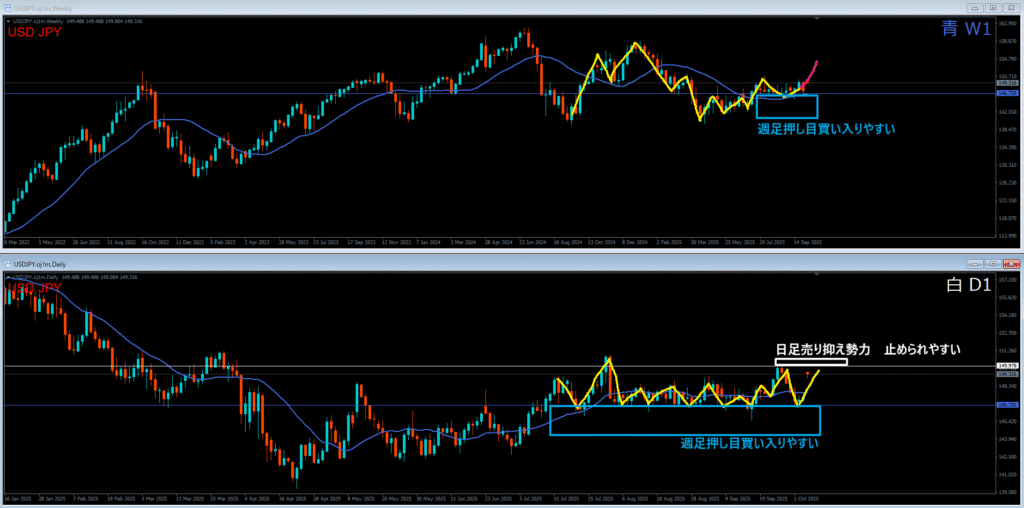
Task: Select the '白 D1' label in Daily chart
Action: pyautogui.click(x=970, y=285)
